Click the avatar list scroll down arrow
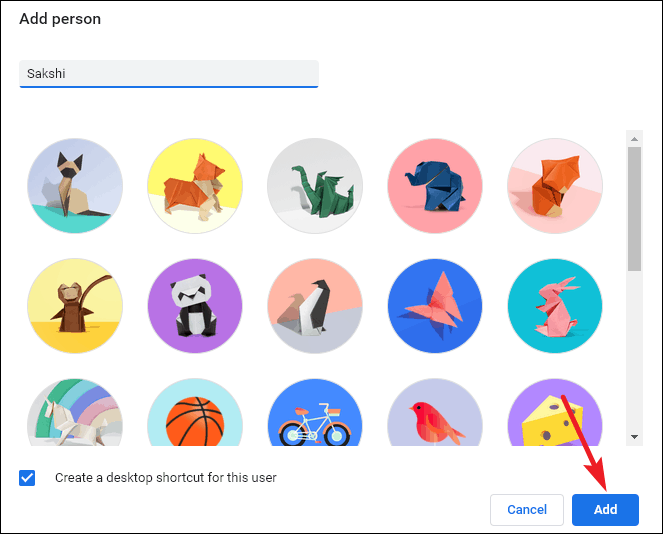 pos(634,437)
